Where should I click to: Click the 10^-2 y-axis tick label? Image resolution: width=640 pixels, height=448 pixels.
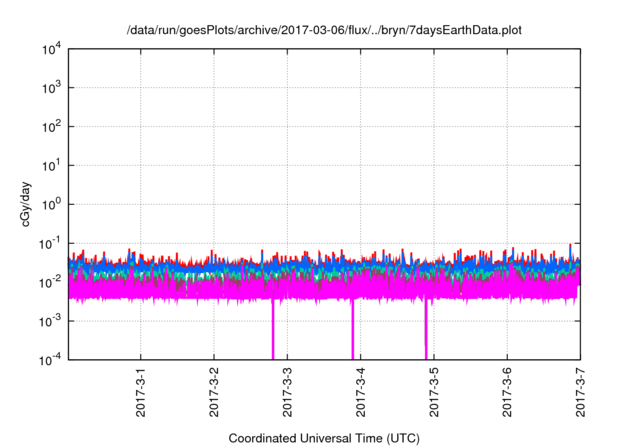(50, 282)
